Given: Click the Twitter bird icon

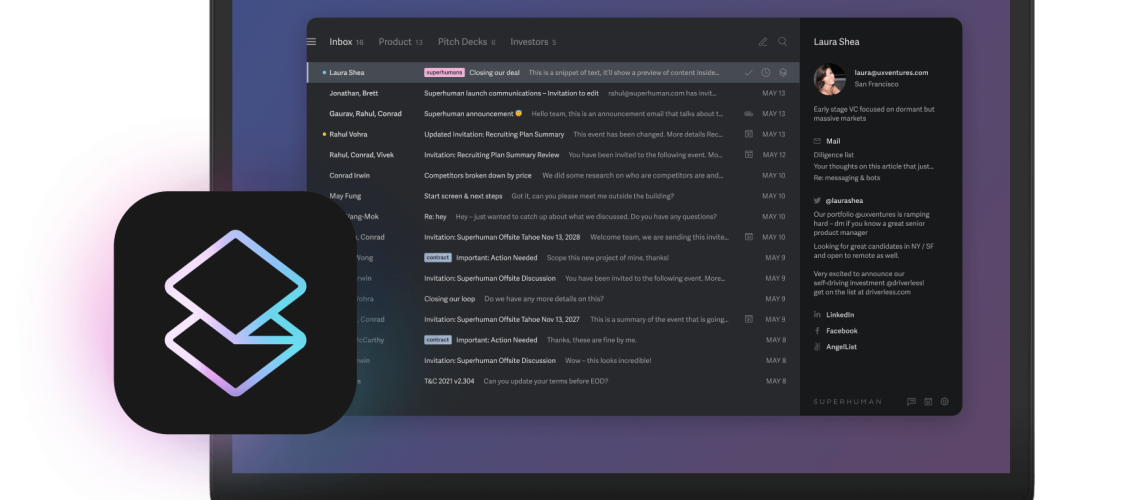Looking at the screenshot, I should click(x=817, y=201).
